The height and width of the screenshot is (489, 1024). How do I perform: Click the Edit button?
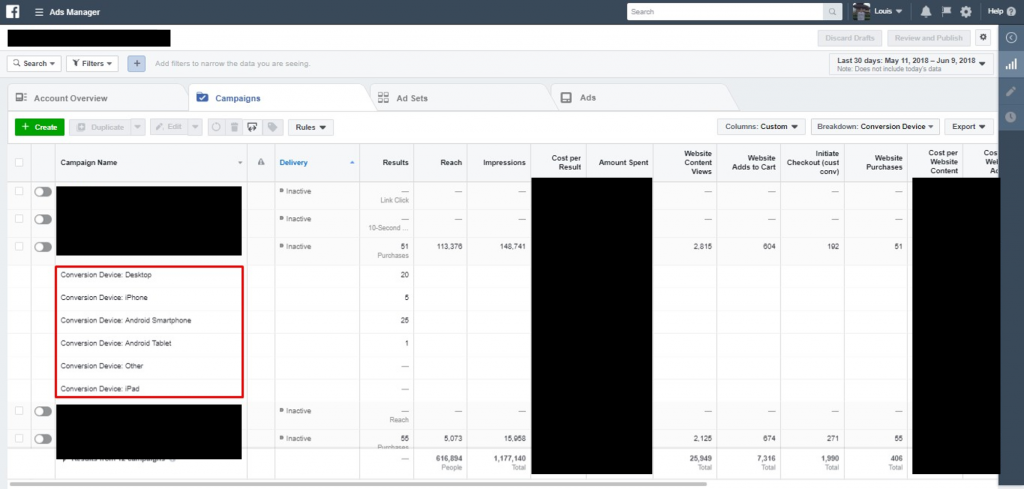[169, 127]
